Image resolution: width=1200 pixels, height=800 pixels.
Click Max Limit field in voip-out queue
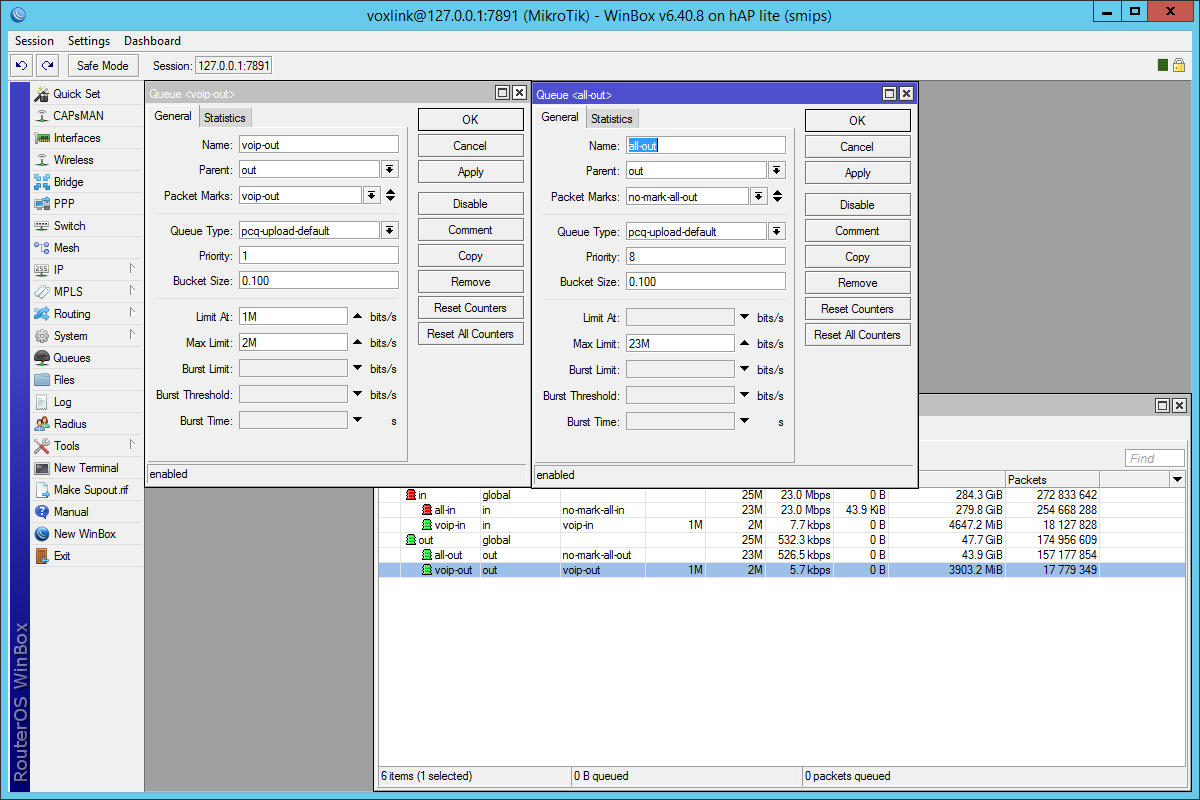293,343
